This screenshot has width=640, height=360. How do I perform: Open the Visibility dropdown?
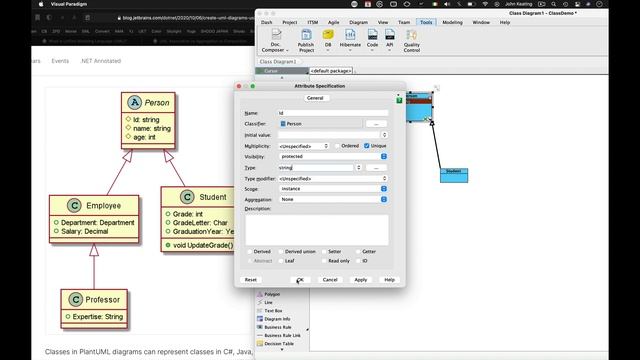333,156
